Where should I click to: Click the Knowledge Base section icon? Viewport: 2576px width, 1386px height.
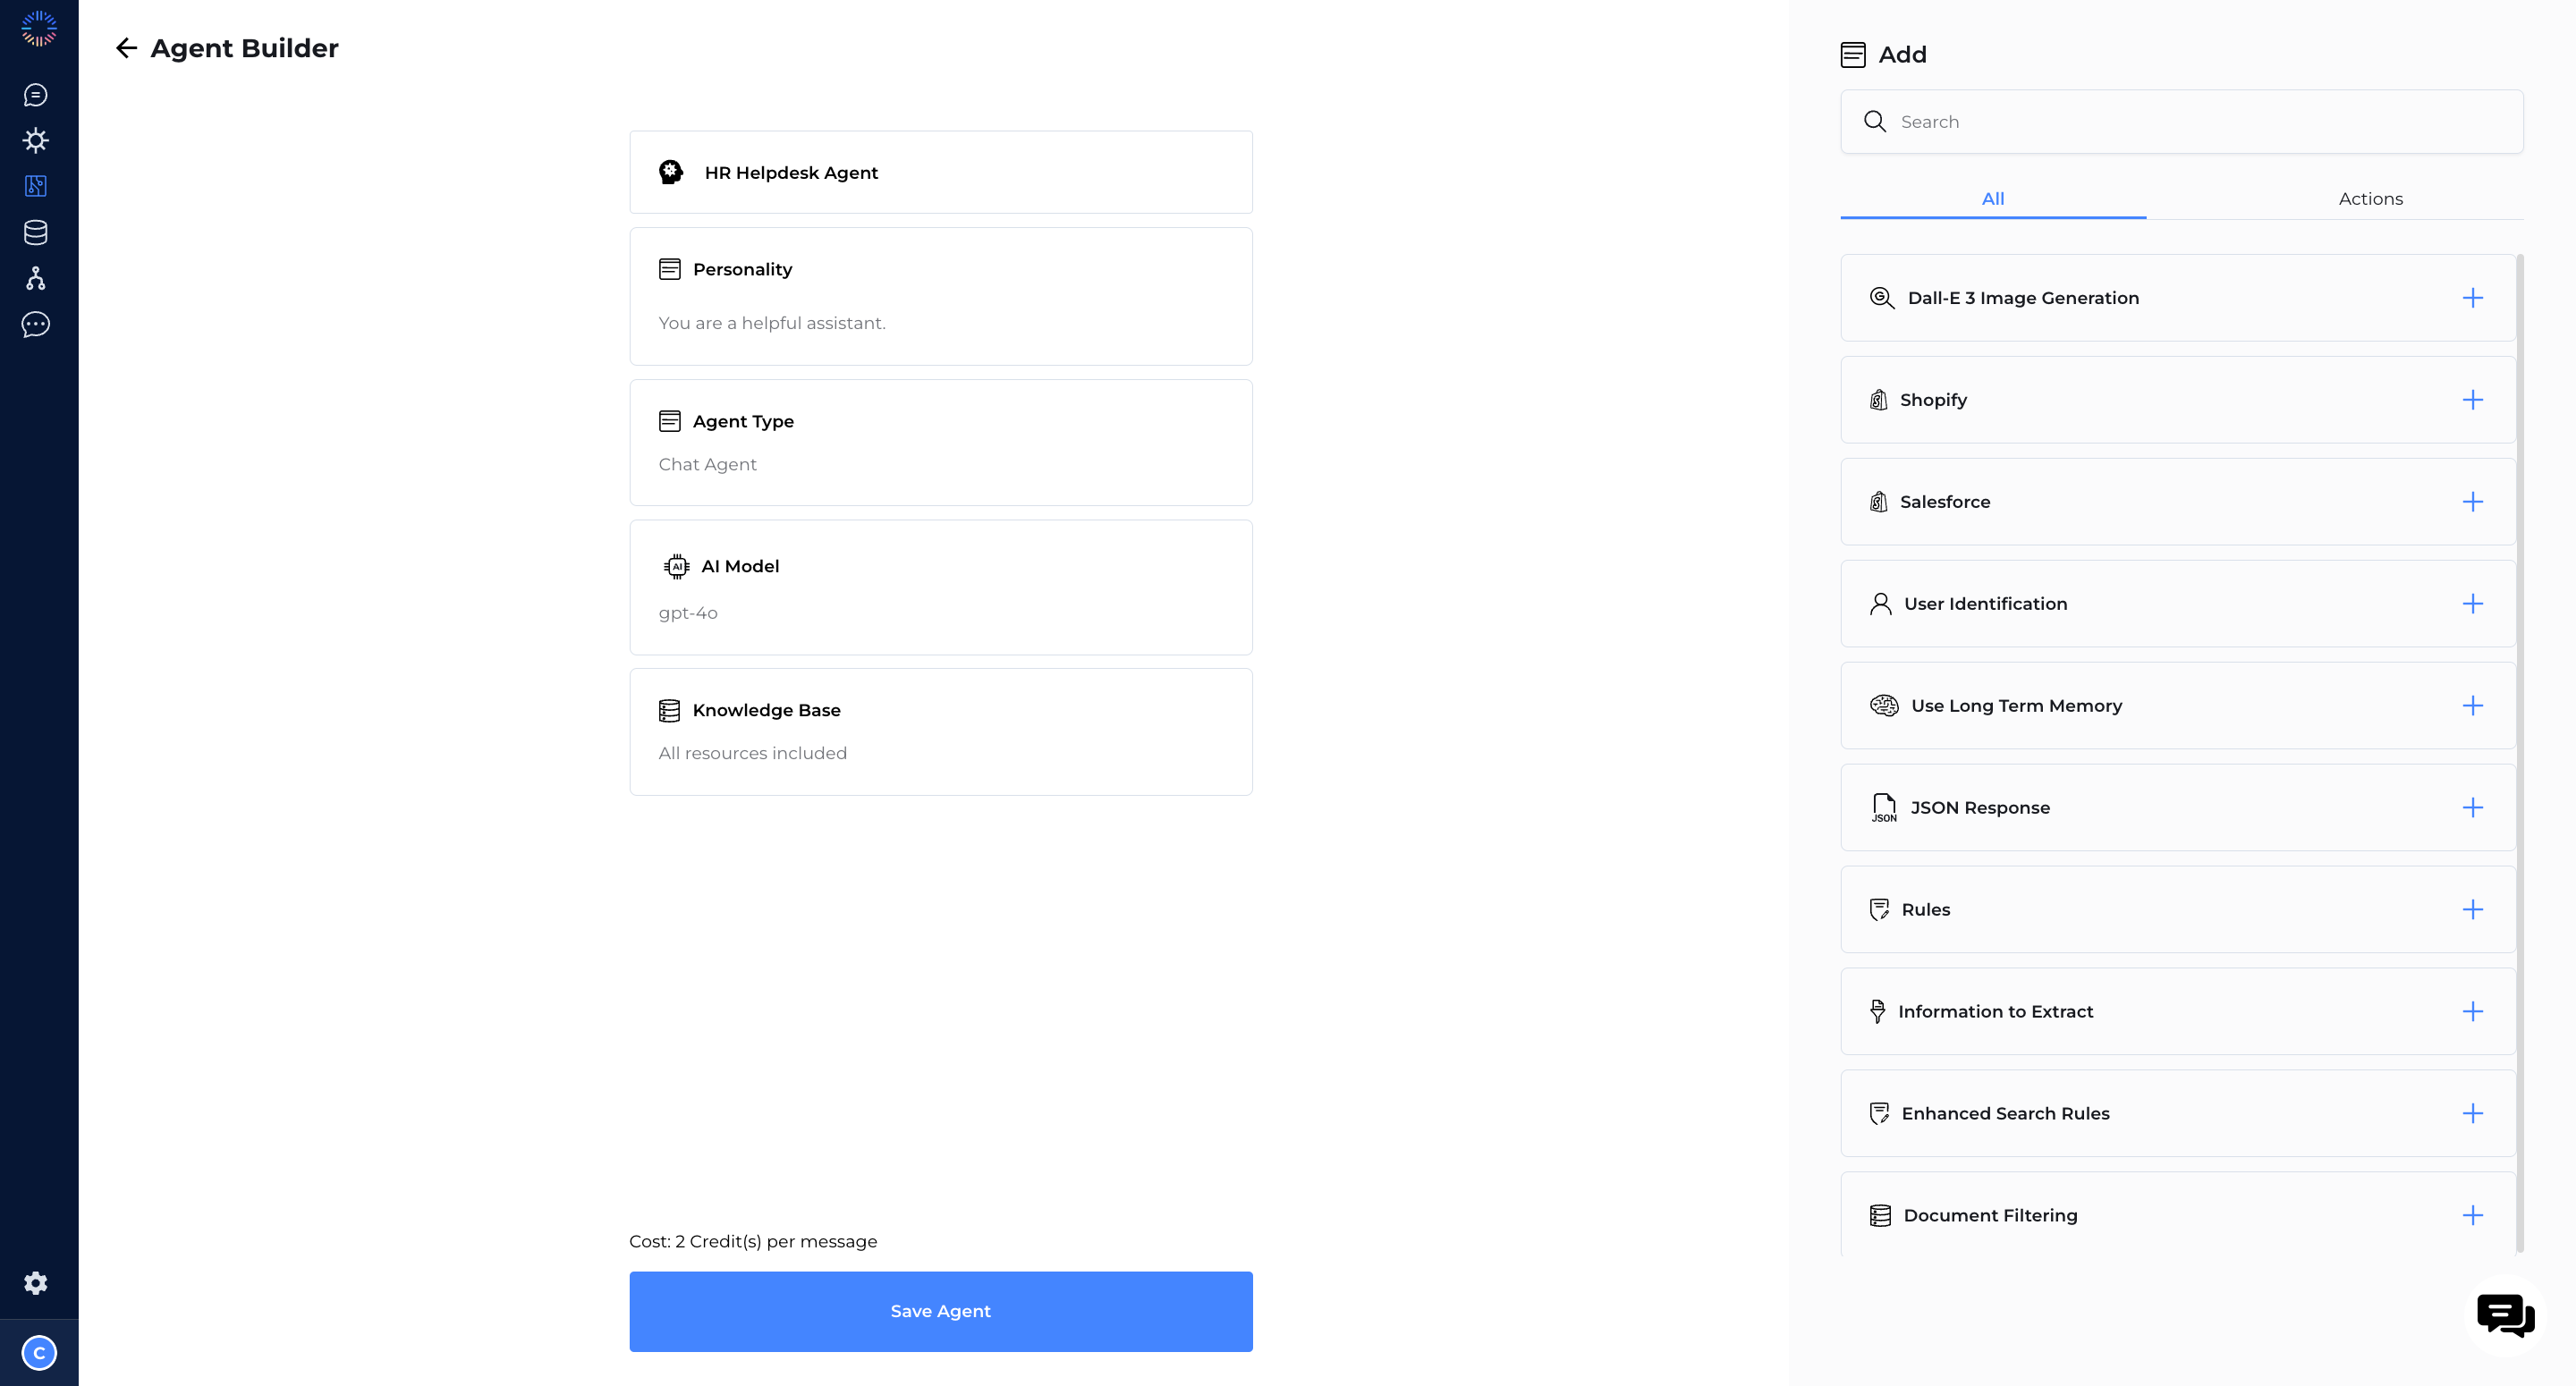tap(669, 710)
